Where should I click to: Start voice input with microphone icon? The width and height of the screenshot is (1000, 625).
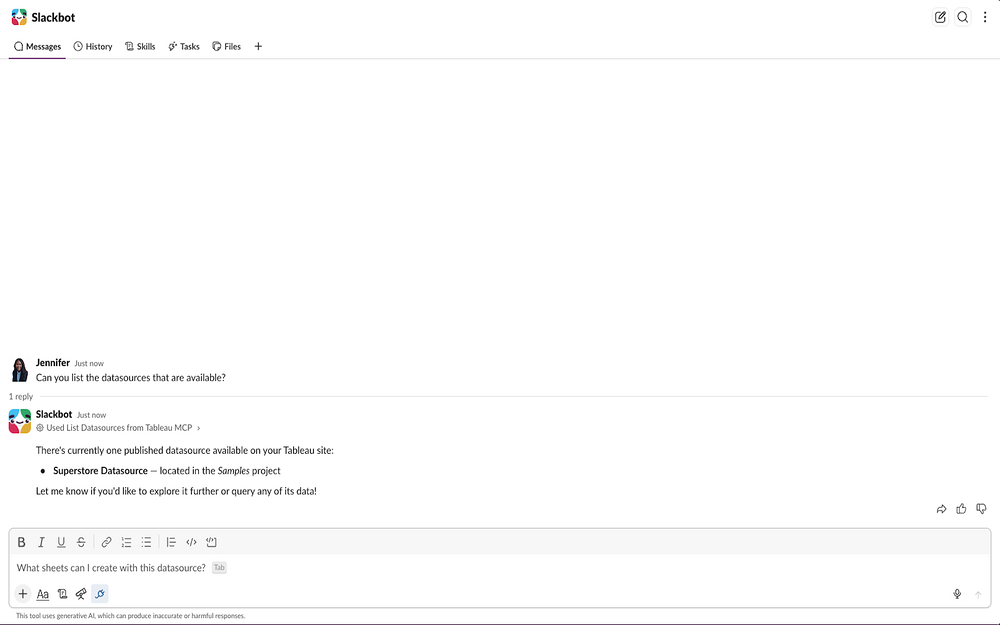957,594
